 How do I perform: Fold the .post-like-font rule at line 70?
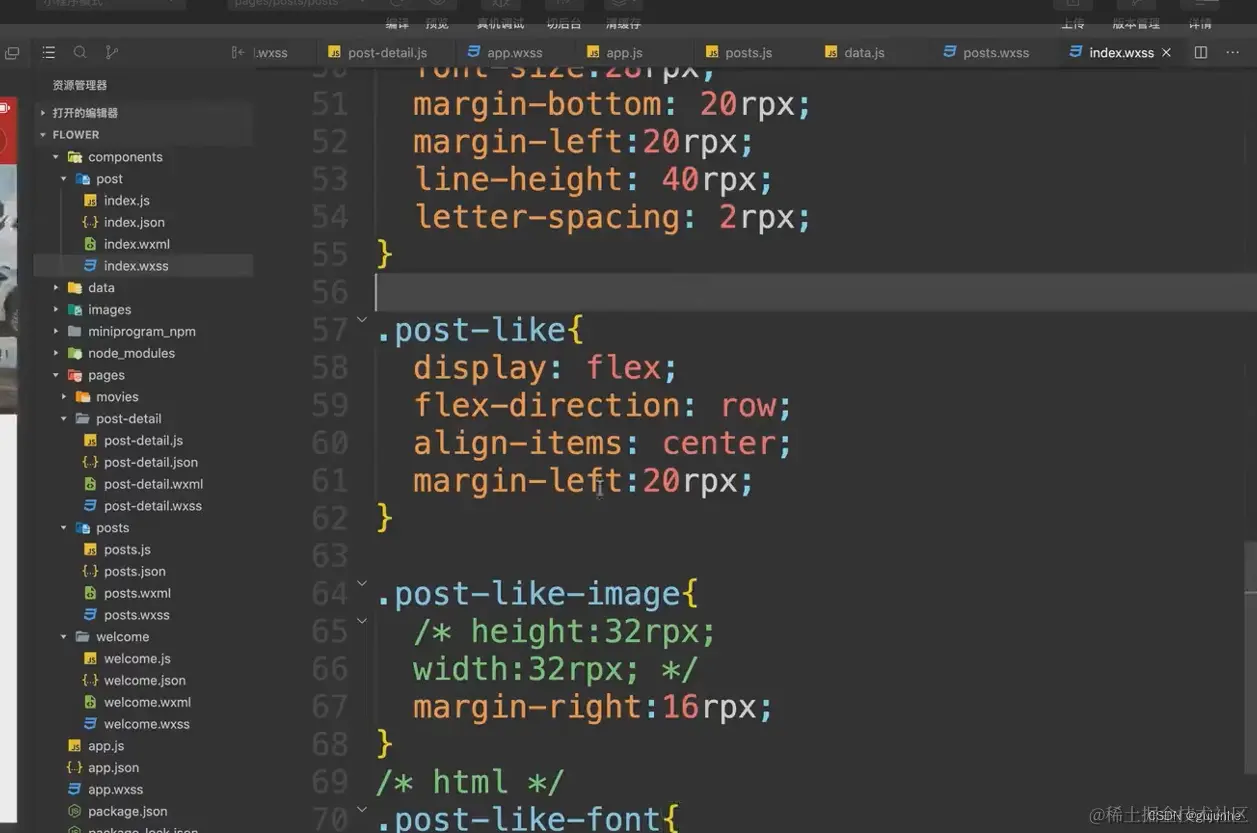362,810
